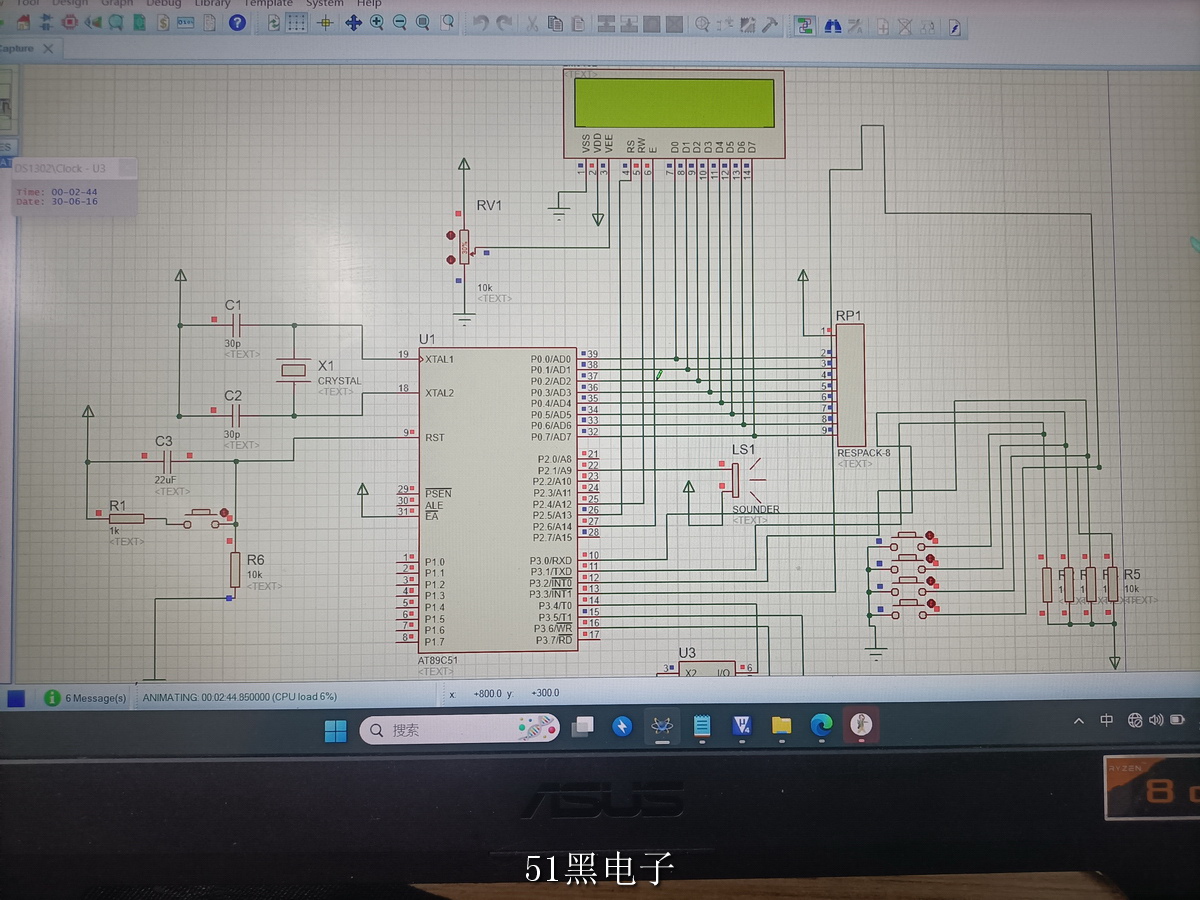Image resolution: width=1200 pixels, height=900 pixels.
Task: Click the Zoom Out magnifier
Action: click(400, 23)
